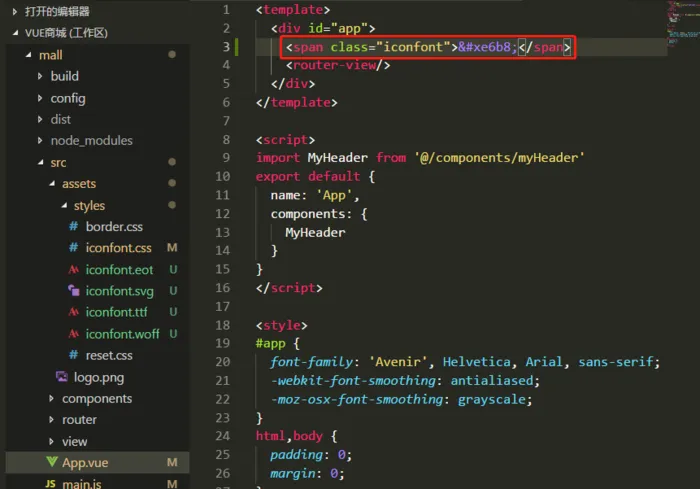Click the 'router-view' tag text
The height and width of the screenshot is (489, 700).
click(334, 65)
